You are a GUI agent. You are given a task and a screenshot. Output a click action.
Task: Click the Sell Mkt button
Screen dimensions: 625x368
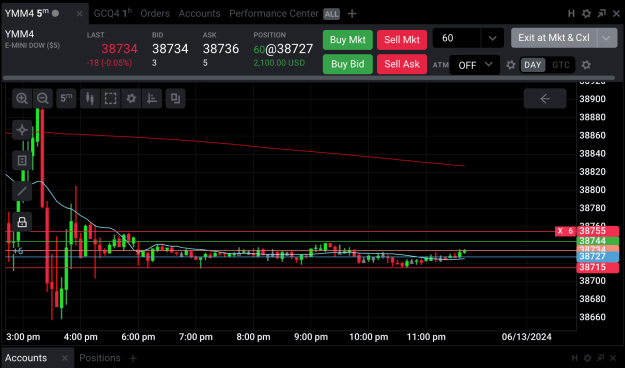point(402,39)
